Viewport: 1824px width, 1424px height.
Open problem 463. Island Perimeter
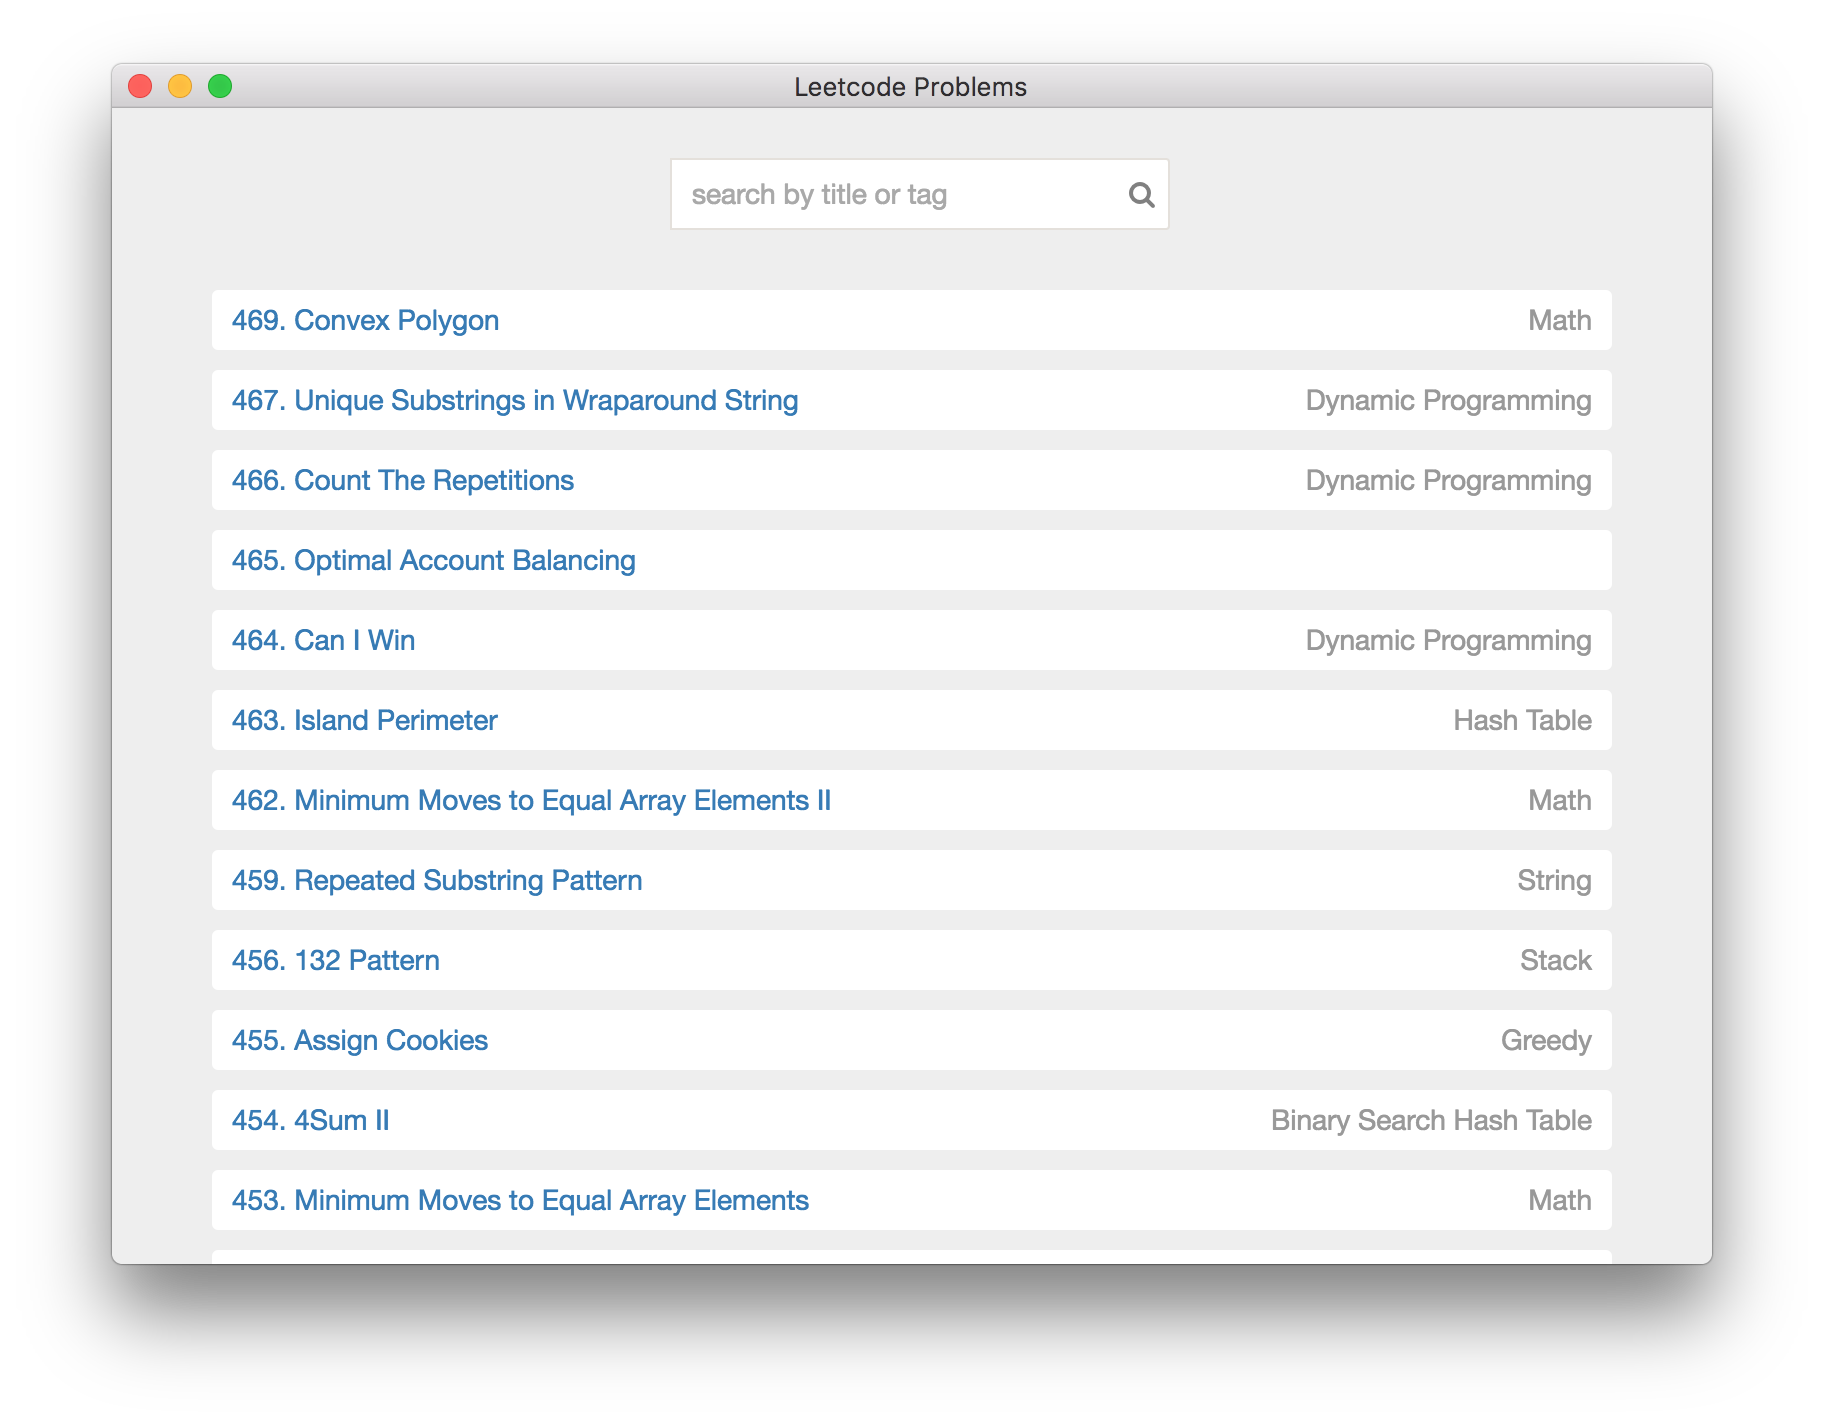[364, 720]
